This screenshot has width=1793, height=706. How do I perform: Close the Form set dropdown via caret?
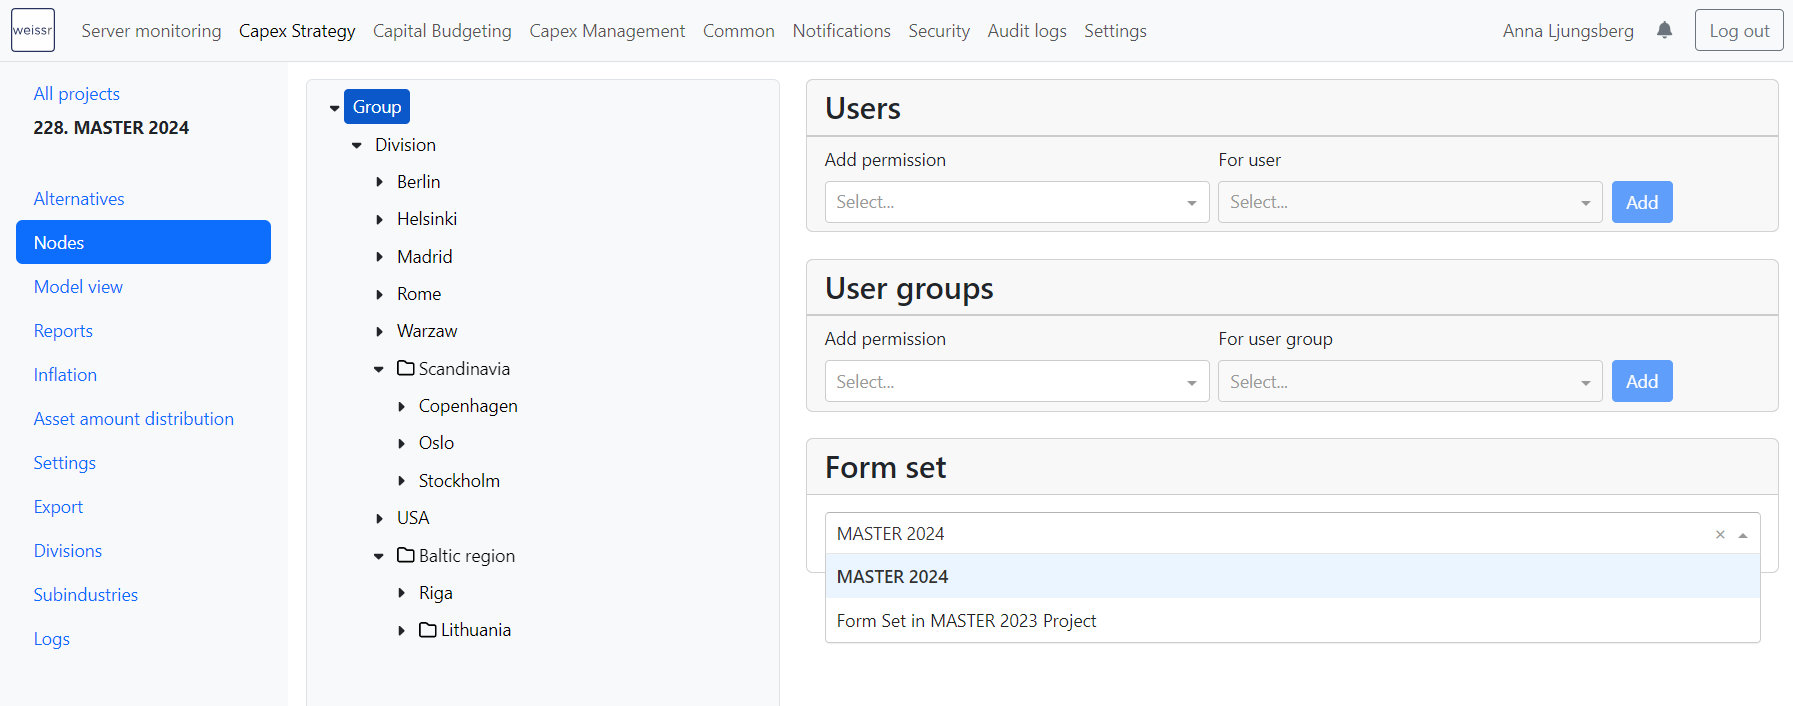point(1743,535)
